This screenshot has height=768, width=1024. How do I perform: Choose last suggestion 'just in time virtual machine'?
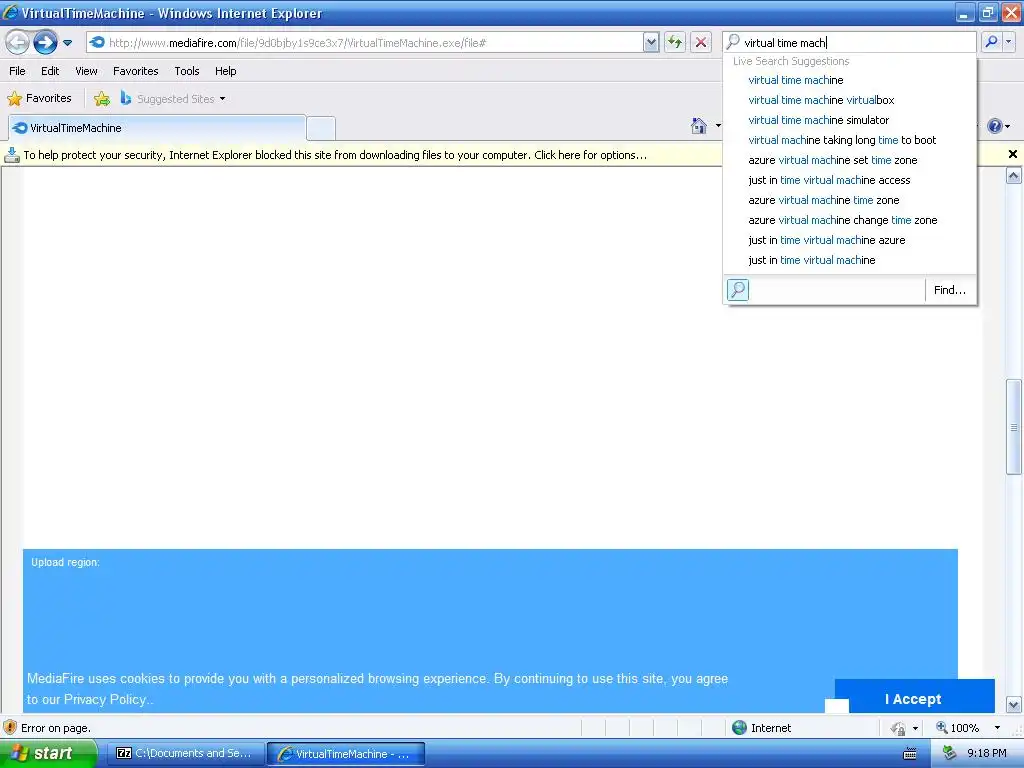point(811,261)
